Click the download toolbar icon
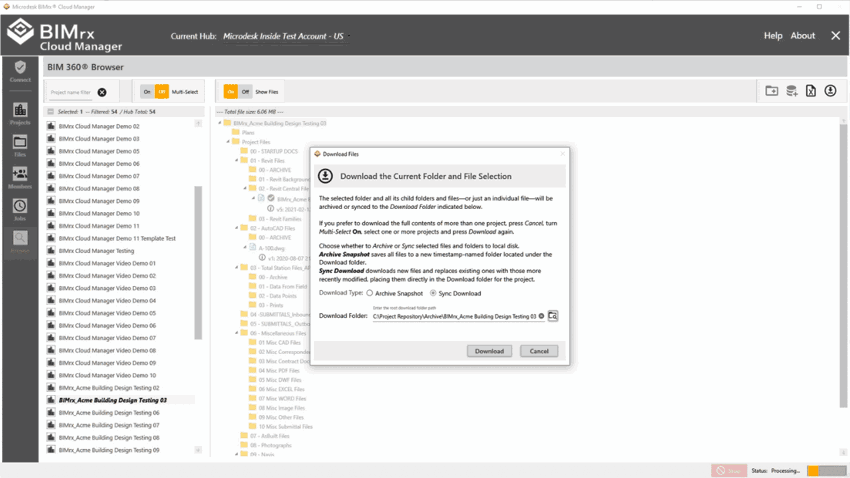Image resolution: width=850 pixels, height=478 pixels. click(x=830, y=91)
